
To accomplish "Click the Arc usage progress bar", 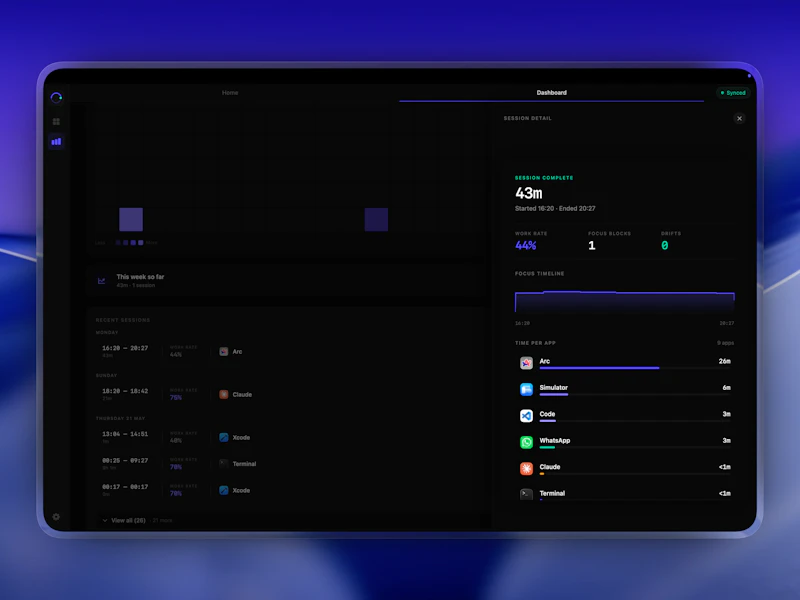I will pos(635,368).
